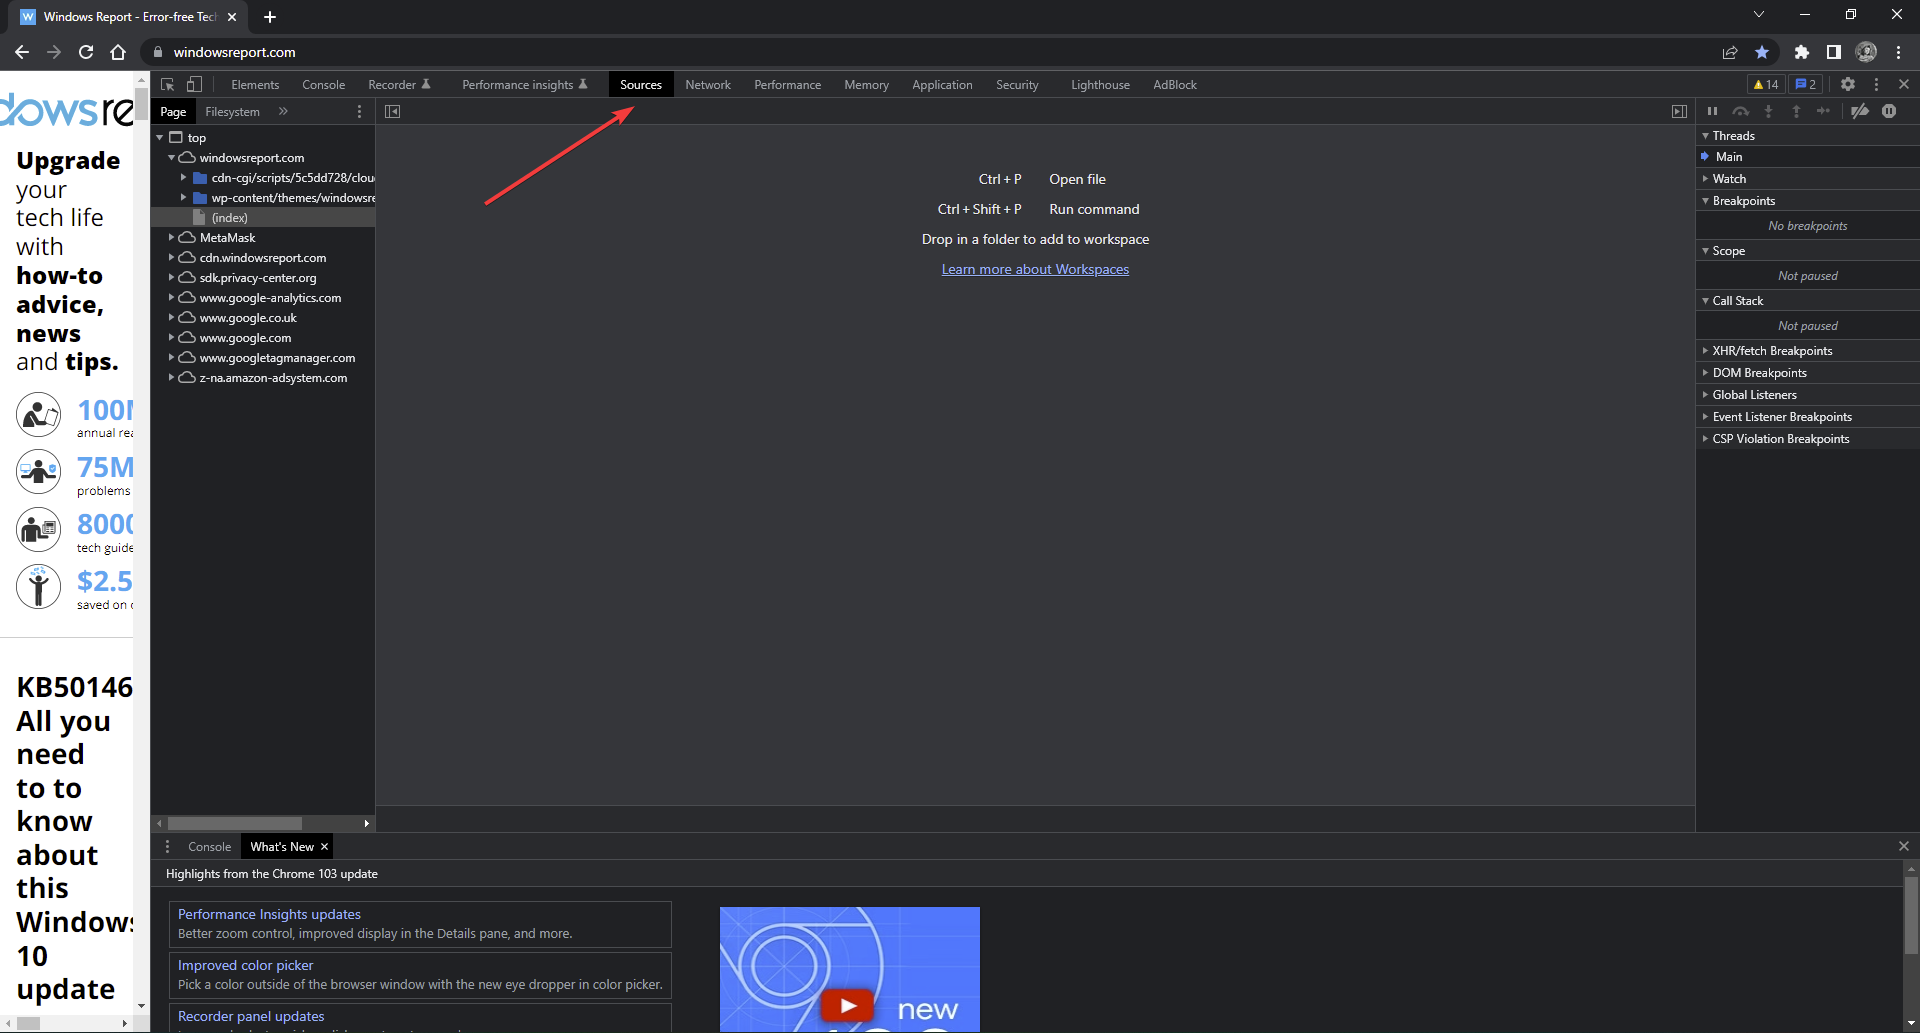
Task: Open the Extensions puzzle icon
Action: [x=1802, y=52]
